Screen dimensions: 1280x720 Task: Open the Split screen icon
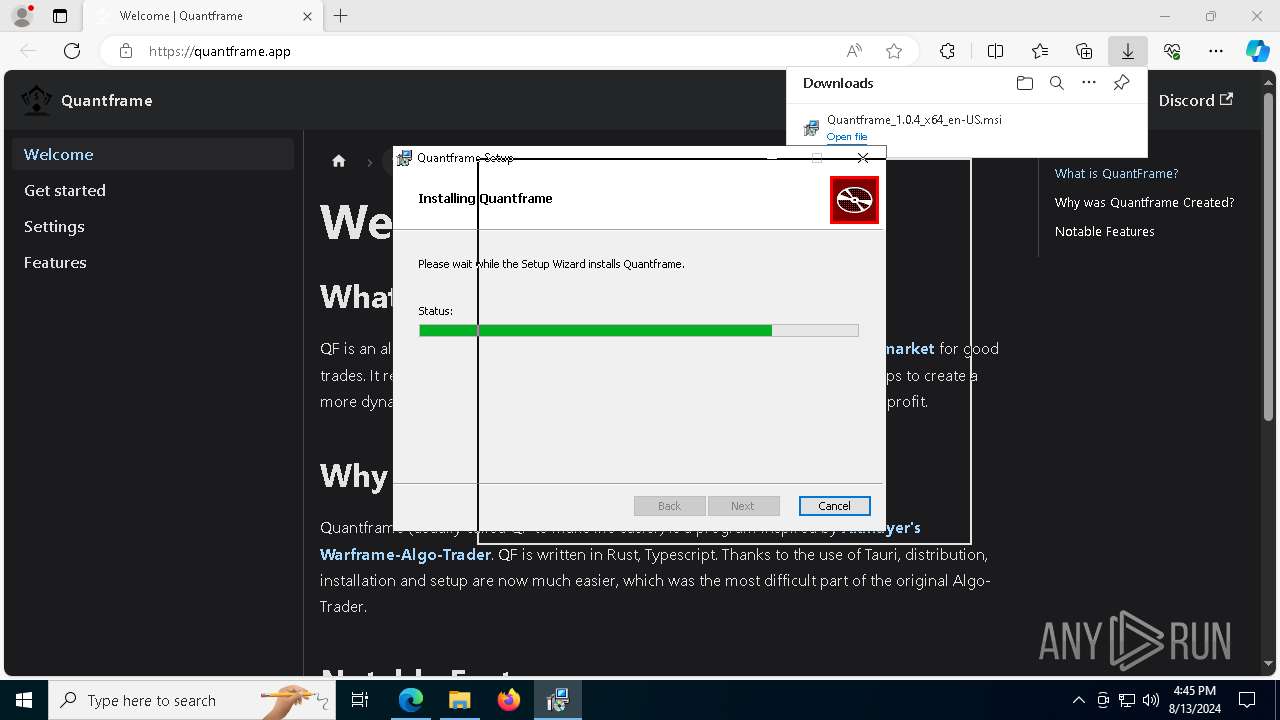point(995,51)
